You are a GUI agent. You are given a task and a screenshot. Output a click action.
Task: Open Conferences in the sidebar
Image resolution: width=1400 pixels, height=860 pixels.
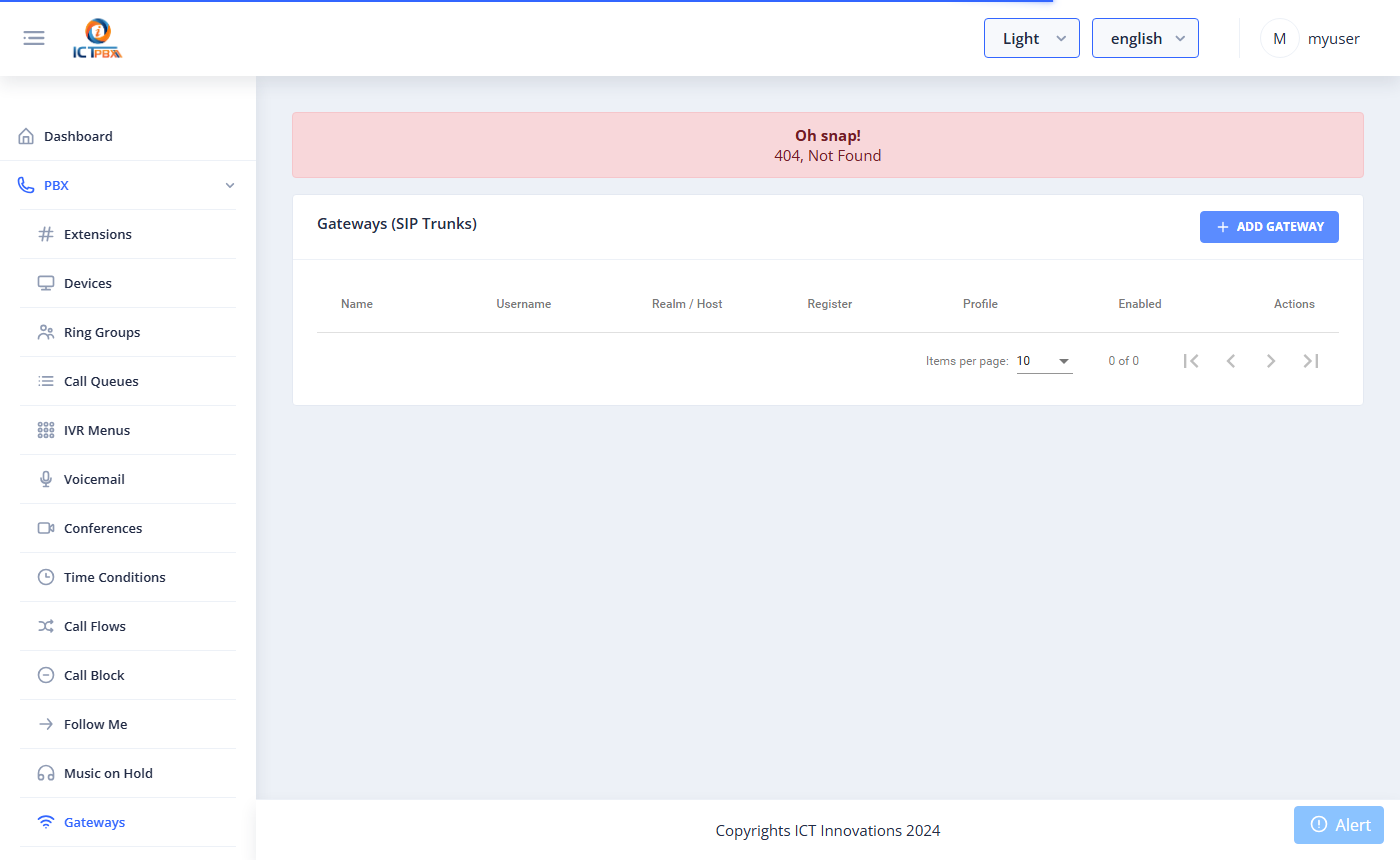point(128,528)
